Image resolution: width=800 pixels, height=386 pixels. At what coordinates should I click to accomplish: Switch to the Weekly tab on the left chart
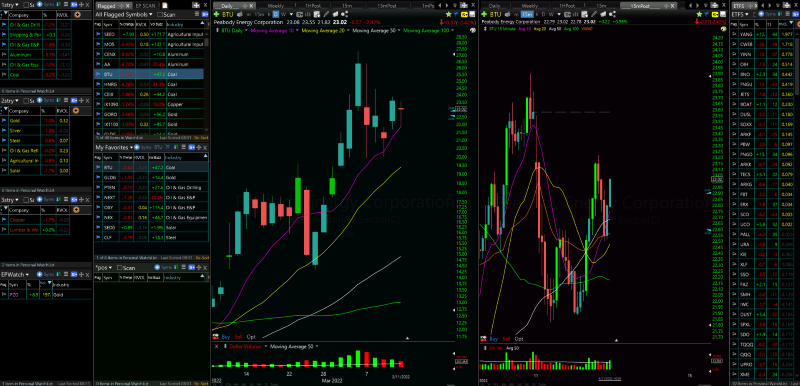coord(276,6)
